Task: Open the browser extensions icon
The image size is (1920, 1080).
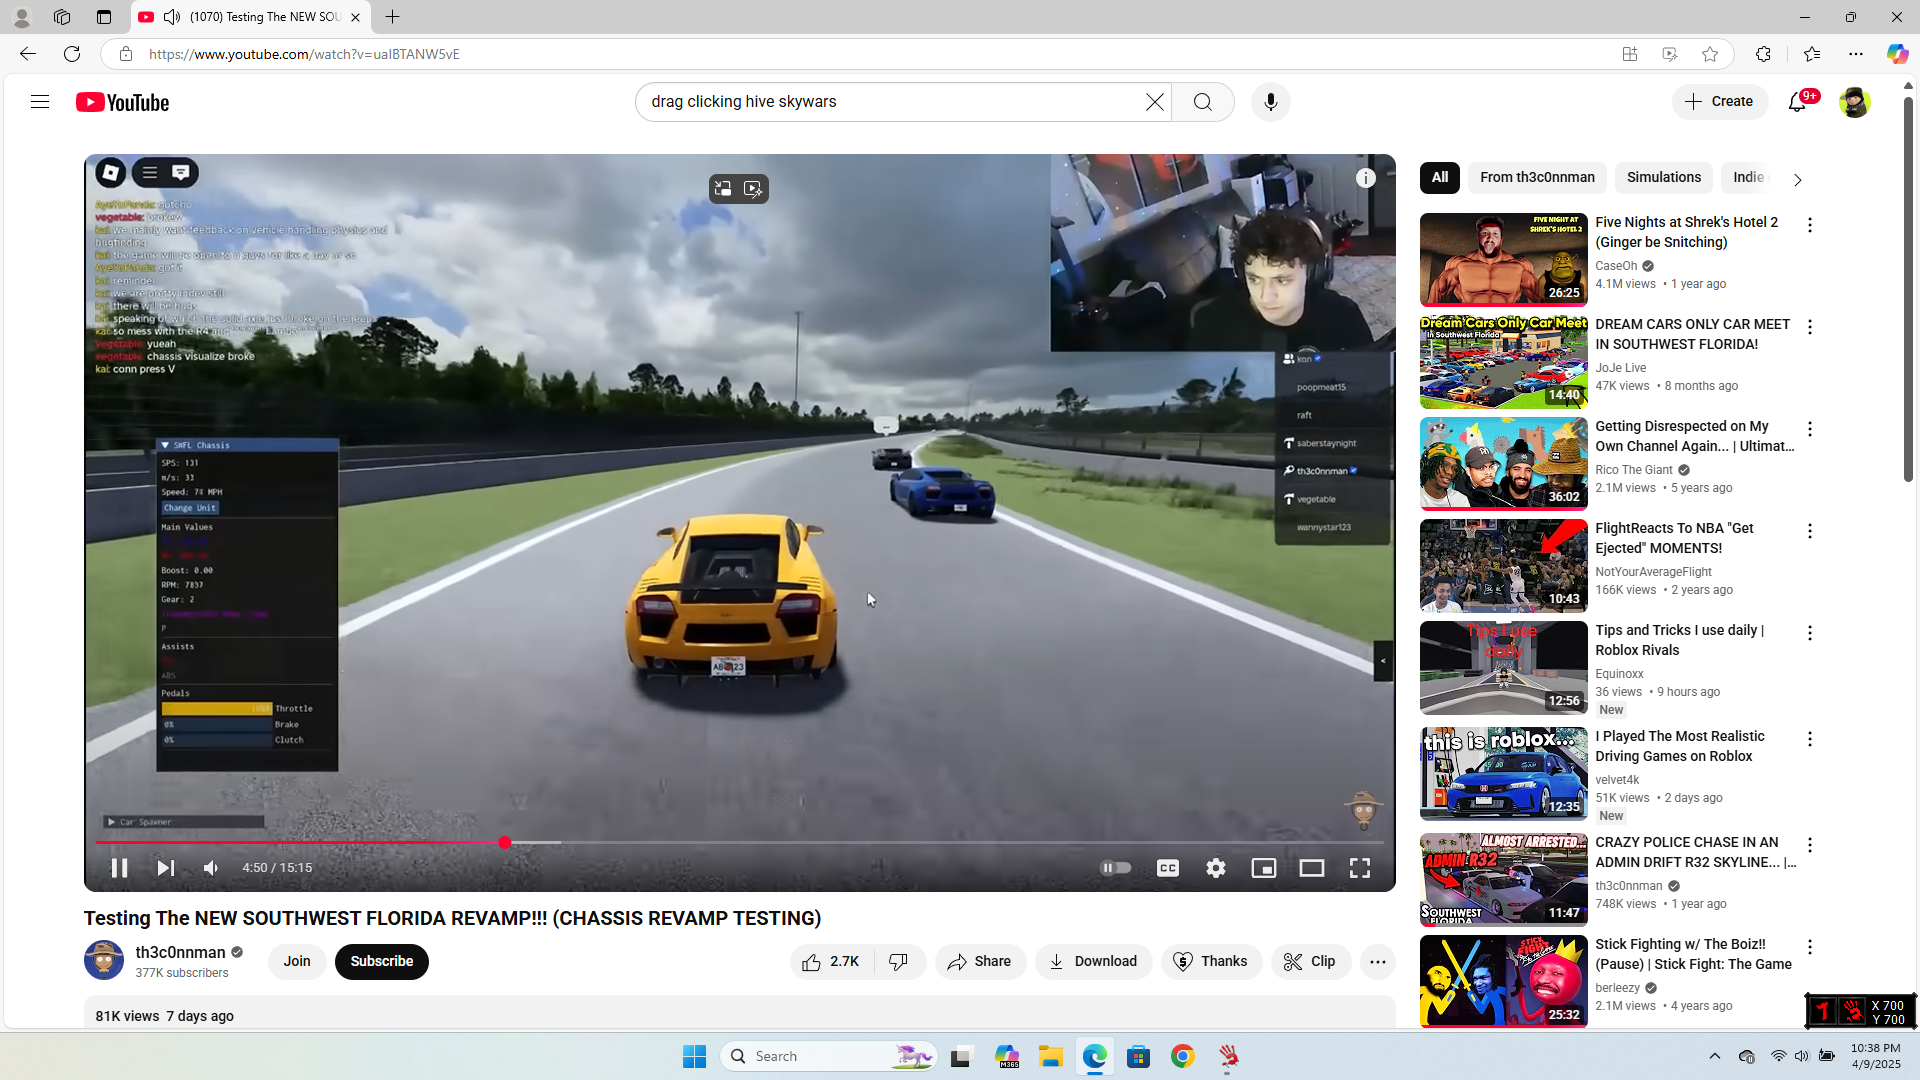Action: [1763, 54]
